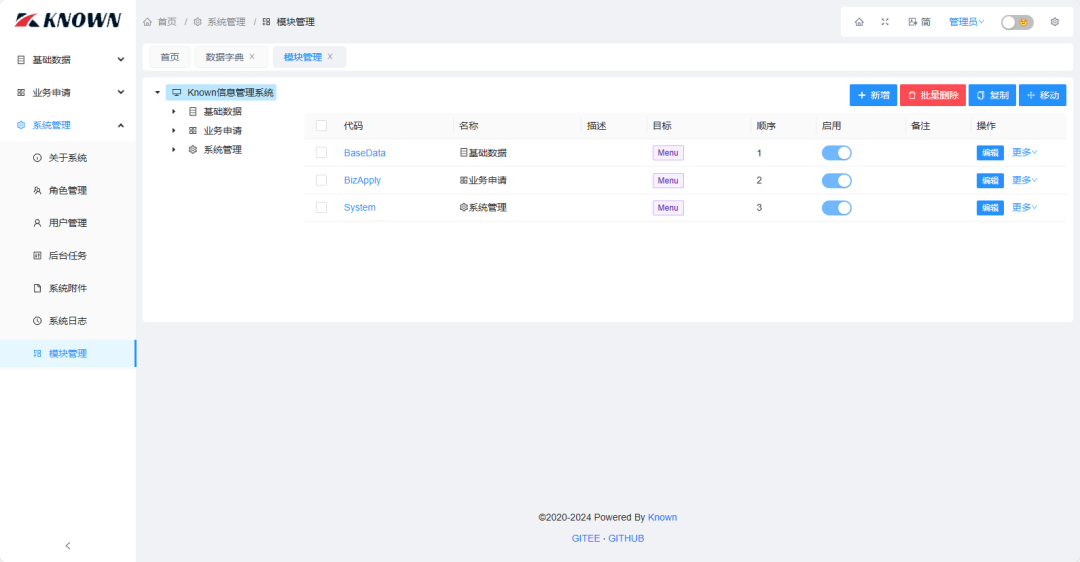Switch to the 首页 tab
Viewport: 1080px width, 562px height.
170,57
